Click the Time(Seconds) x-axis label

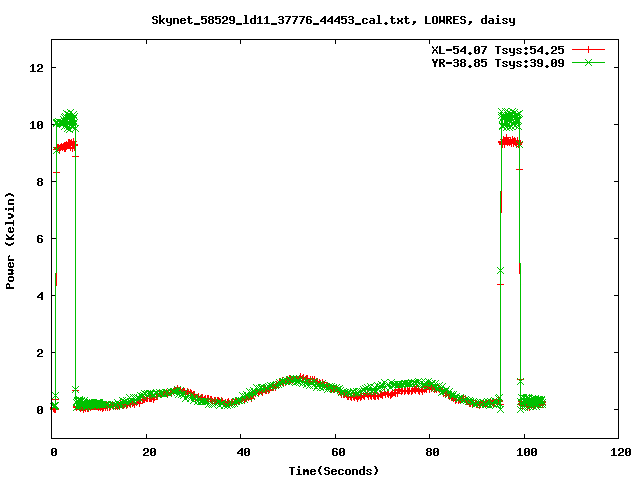334,471
